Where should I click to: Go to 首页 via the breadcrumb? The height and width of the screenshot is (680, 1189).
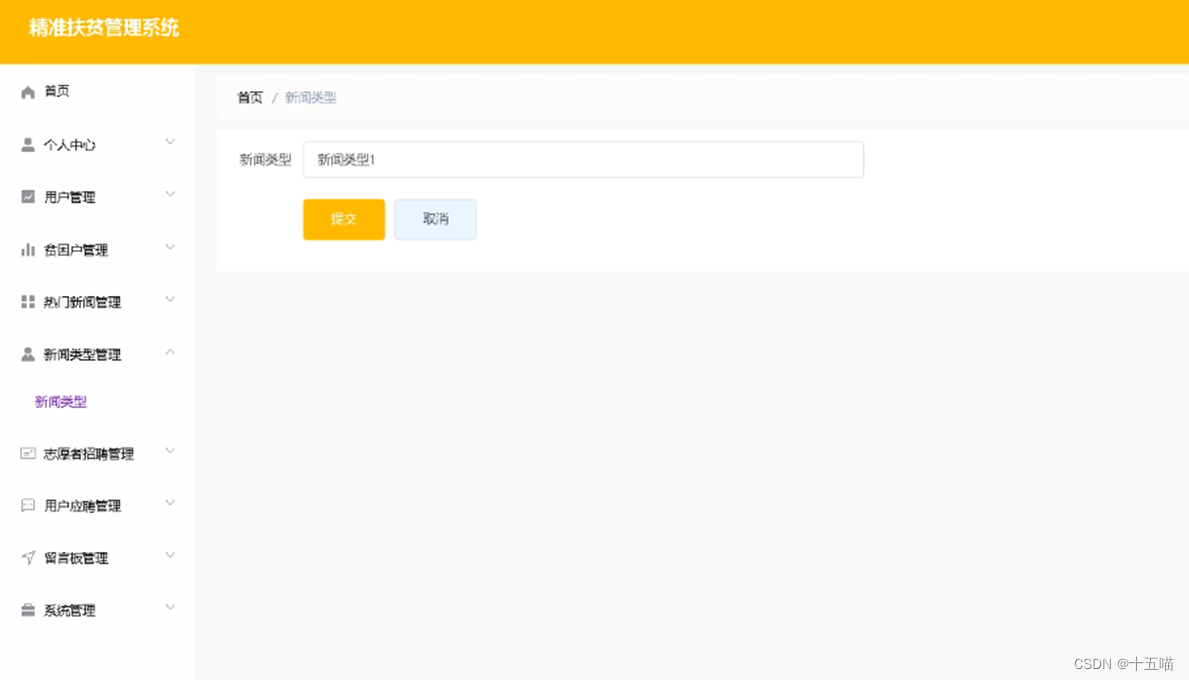pos(249,97)
